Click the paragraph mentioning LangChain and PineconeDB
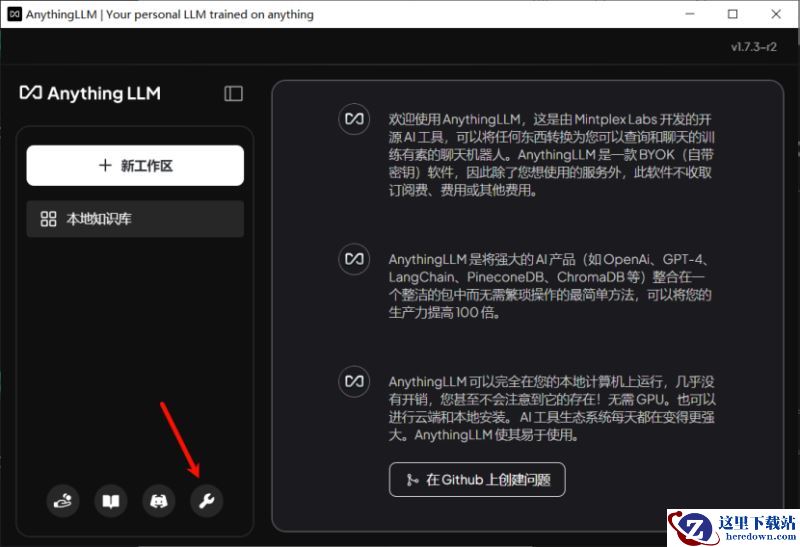 550,286
